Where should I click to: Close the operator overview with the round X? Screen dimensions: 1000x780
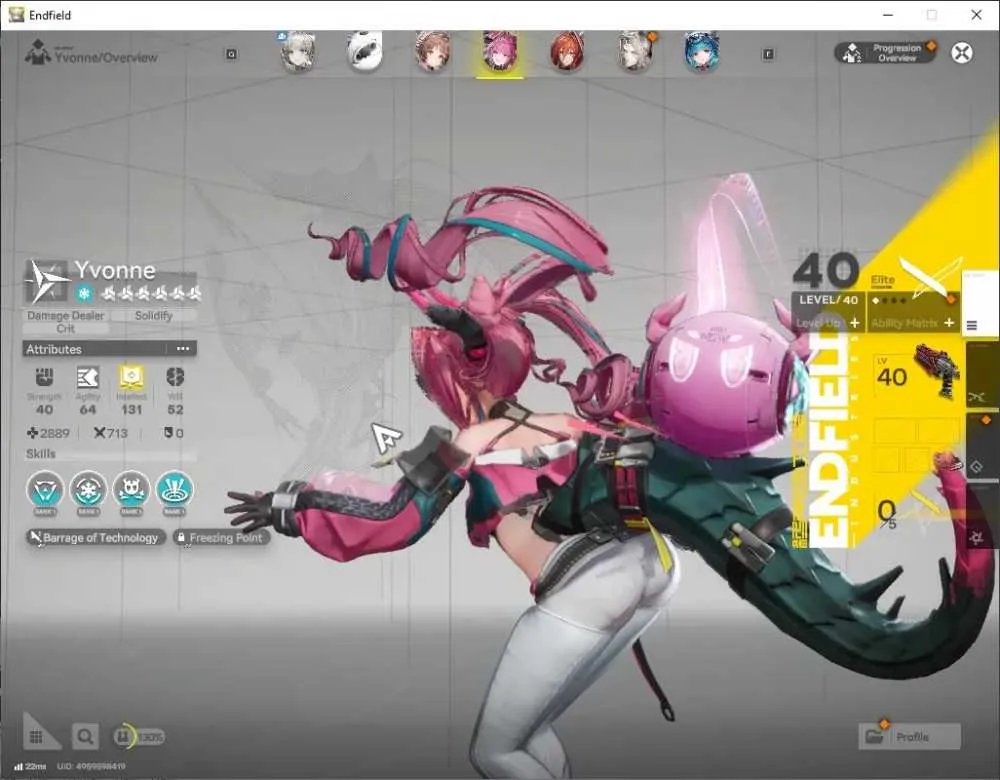pyautogui.click(x=962, y=52)
